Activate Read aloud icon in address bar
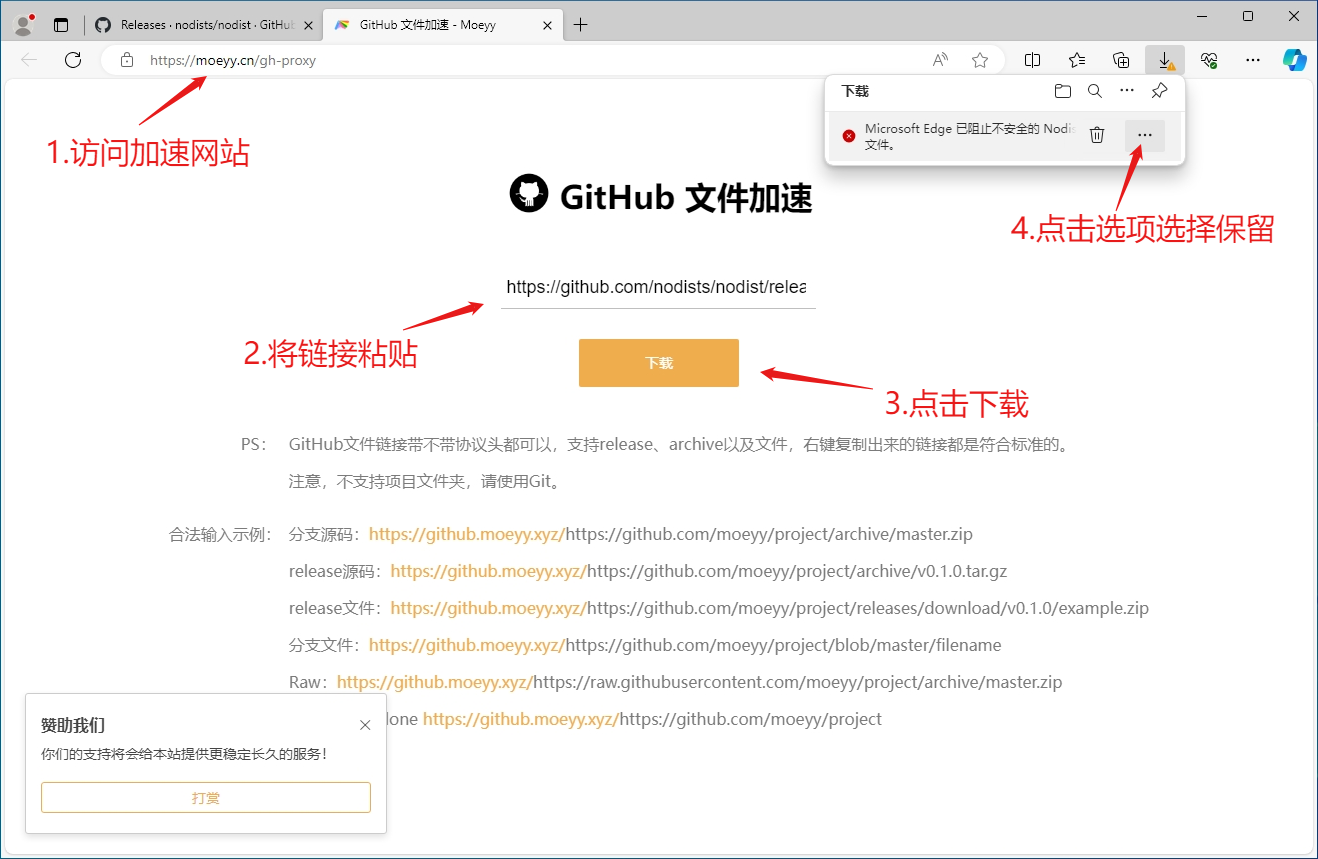This screenshot has width=1318, height=859. click(940, 60)
